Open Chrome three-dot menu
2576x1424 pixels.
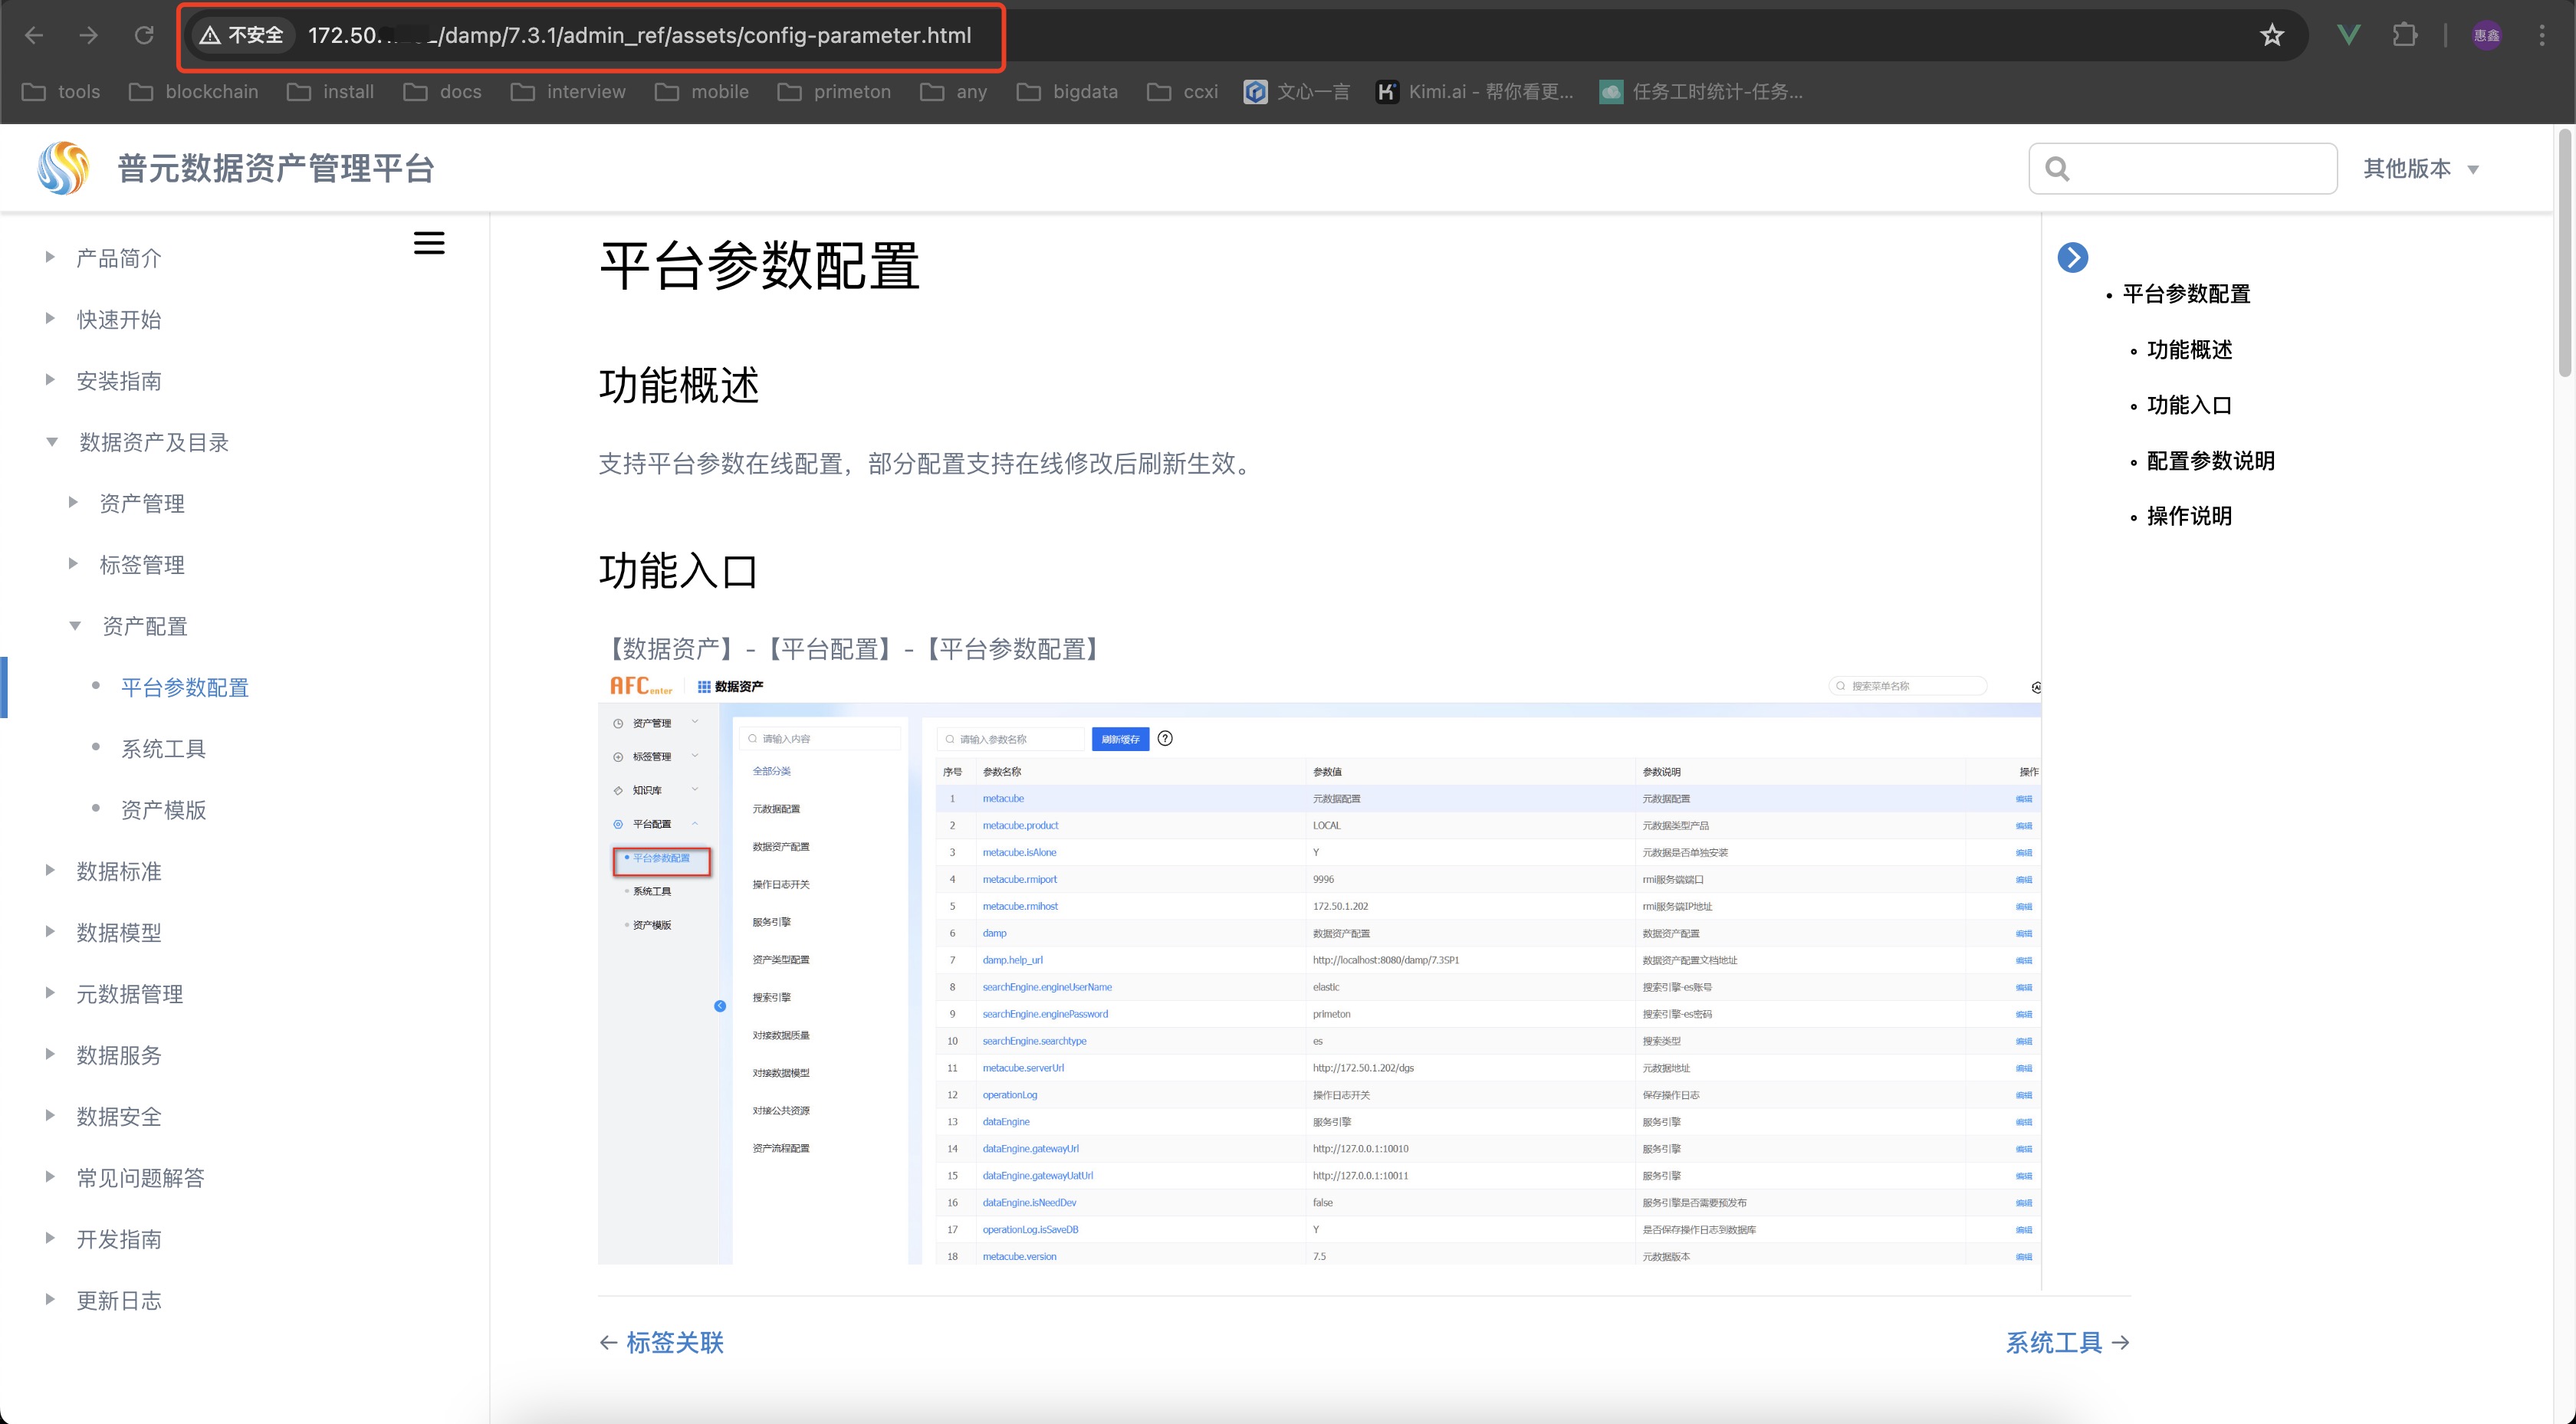pos(2541,35)
